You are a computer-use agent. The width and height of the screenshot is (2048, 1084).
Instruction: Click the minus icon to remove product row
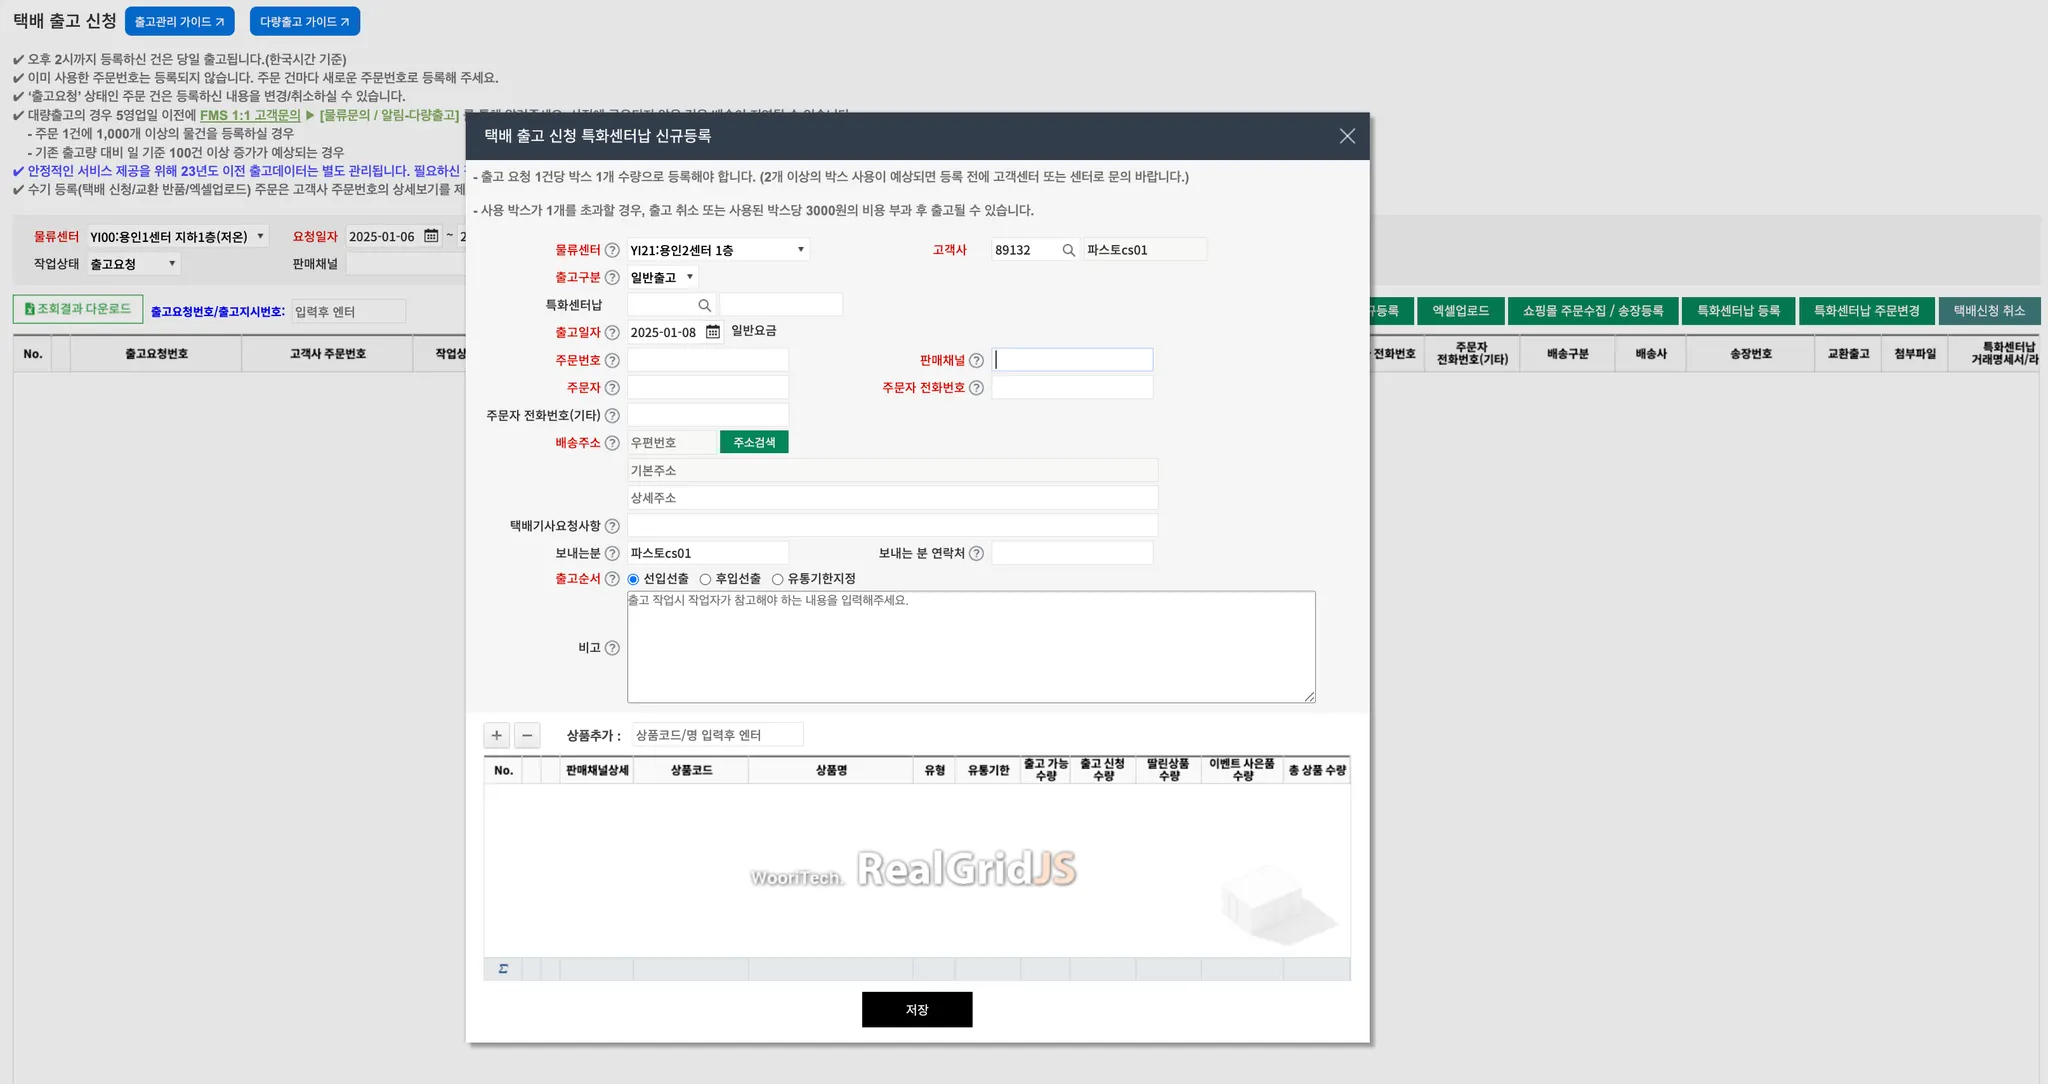527,735
